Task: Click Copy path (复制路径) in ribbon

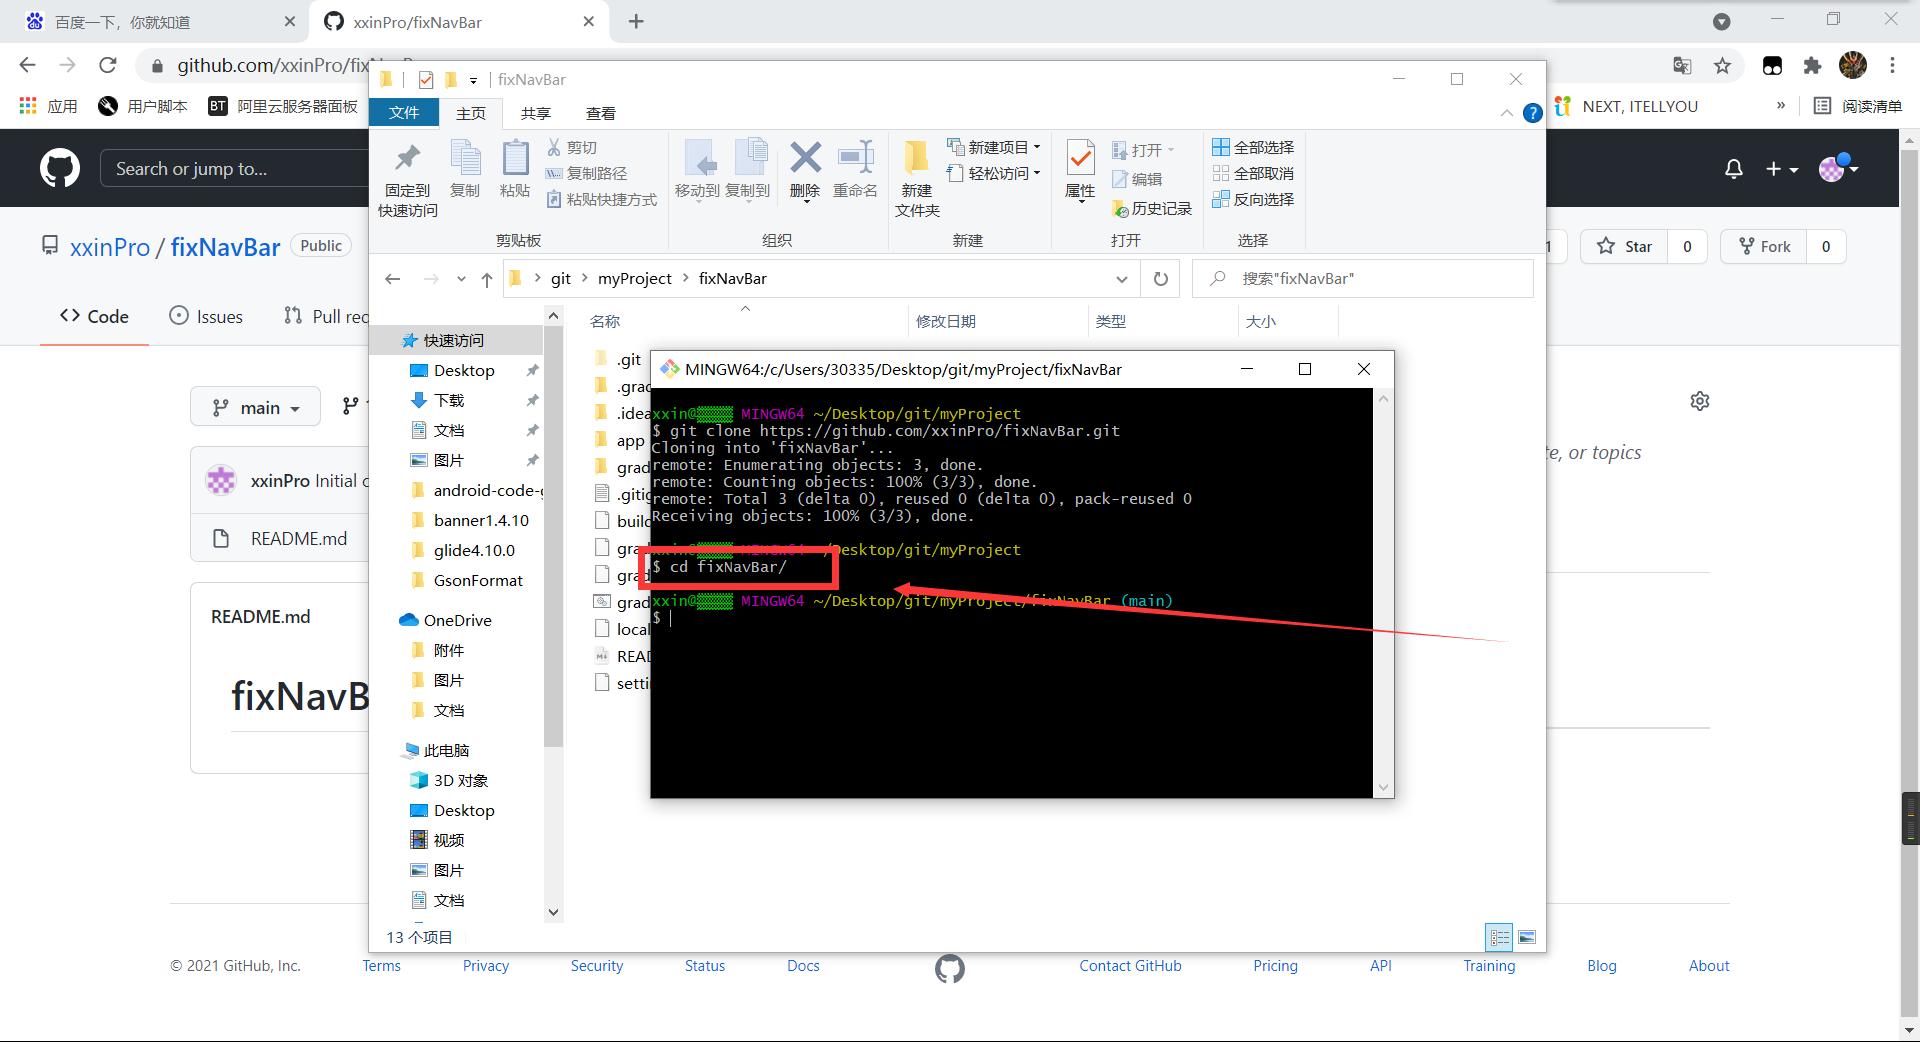Action: coord(587,173)
